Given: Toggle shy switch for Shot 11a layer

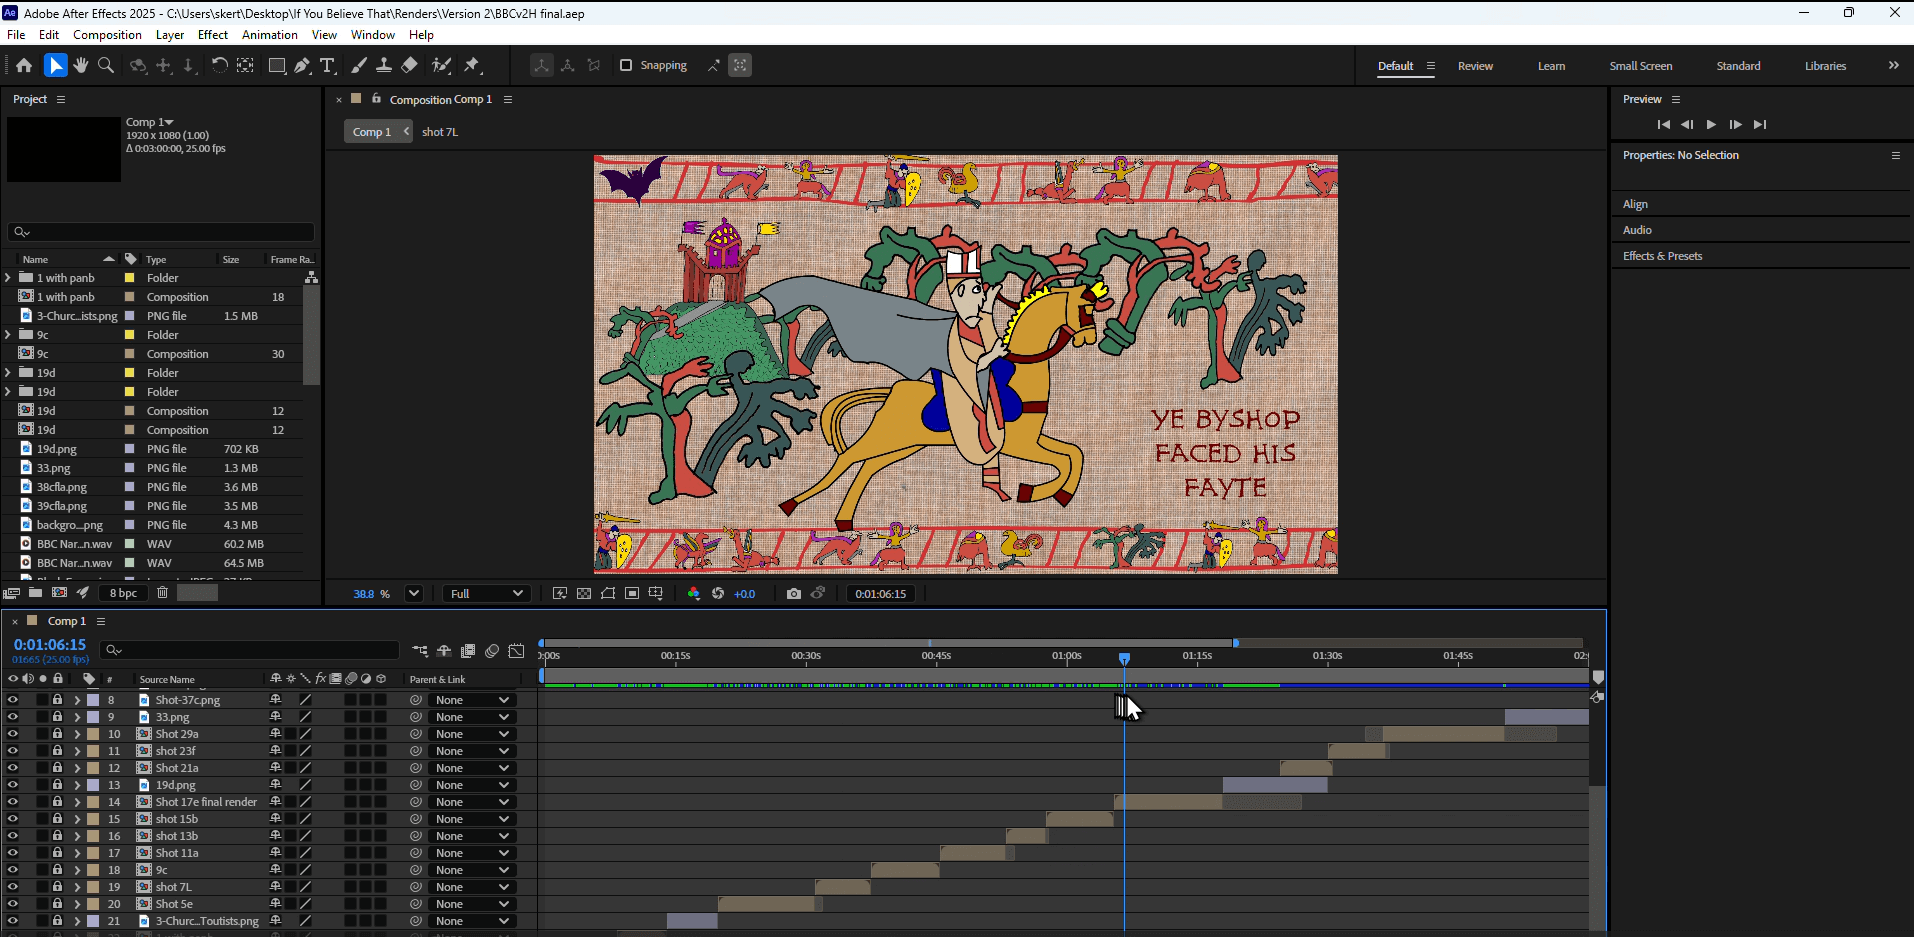Looking at the screenshot, I should pyautogui.click(x=275, y=853).
